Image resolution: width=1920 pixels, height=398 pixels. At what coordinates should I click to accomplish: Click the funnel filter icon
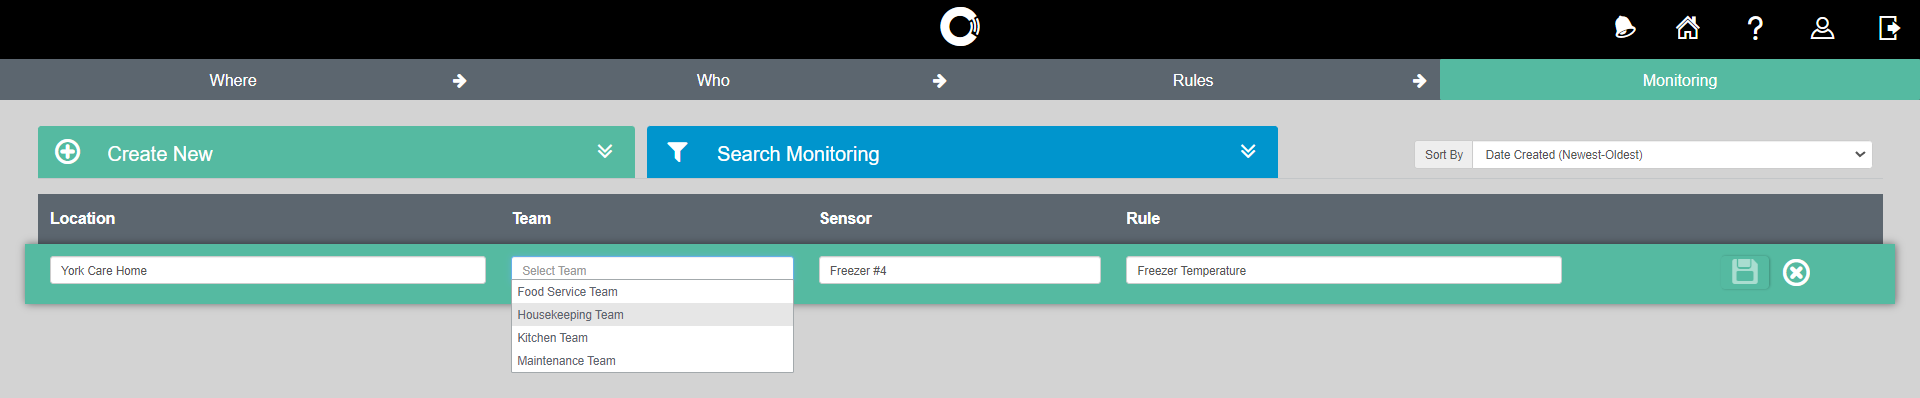(677, 152)
